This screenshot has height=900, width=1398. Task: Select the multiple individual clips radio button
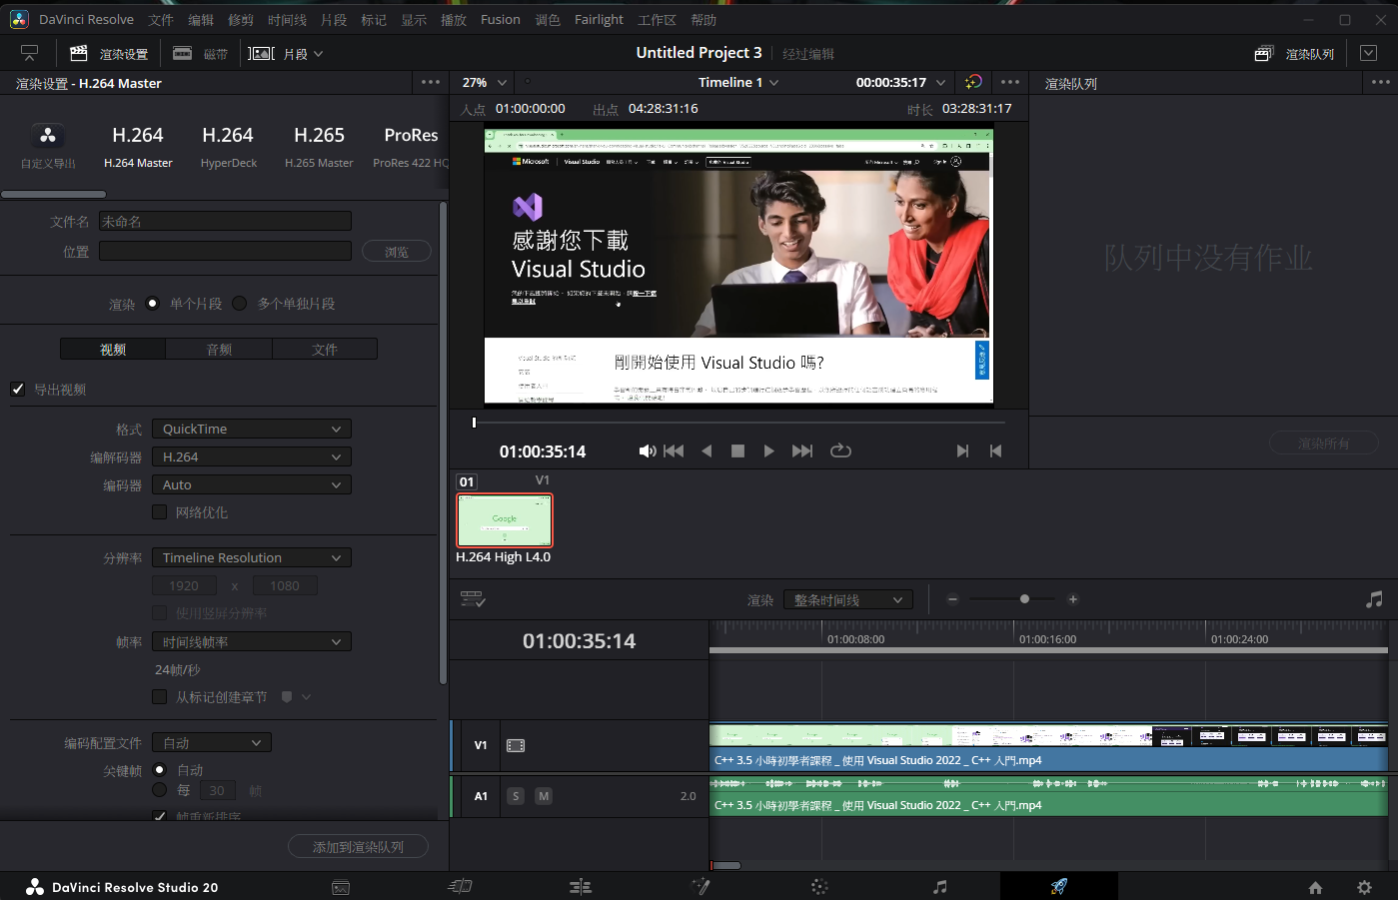240,303
